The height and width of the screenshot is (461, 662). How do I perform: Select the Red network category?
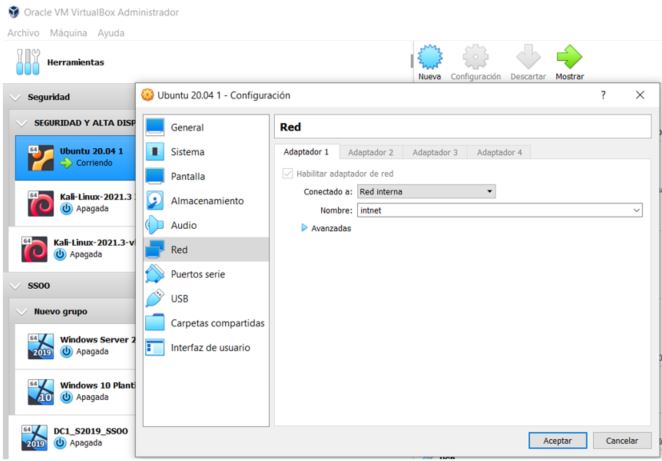tap(206, 249)
